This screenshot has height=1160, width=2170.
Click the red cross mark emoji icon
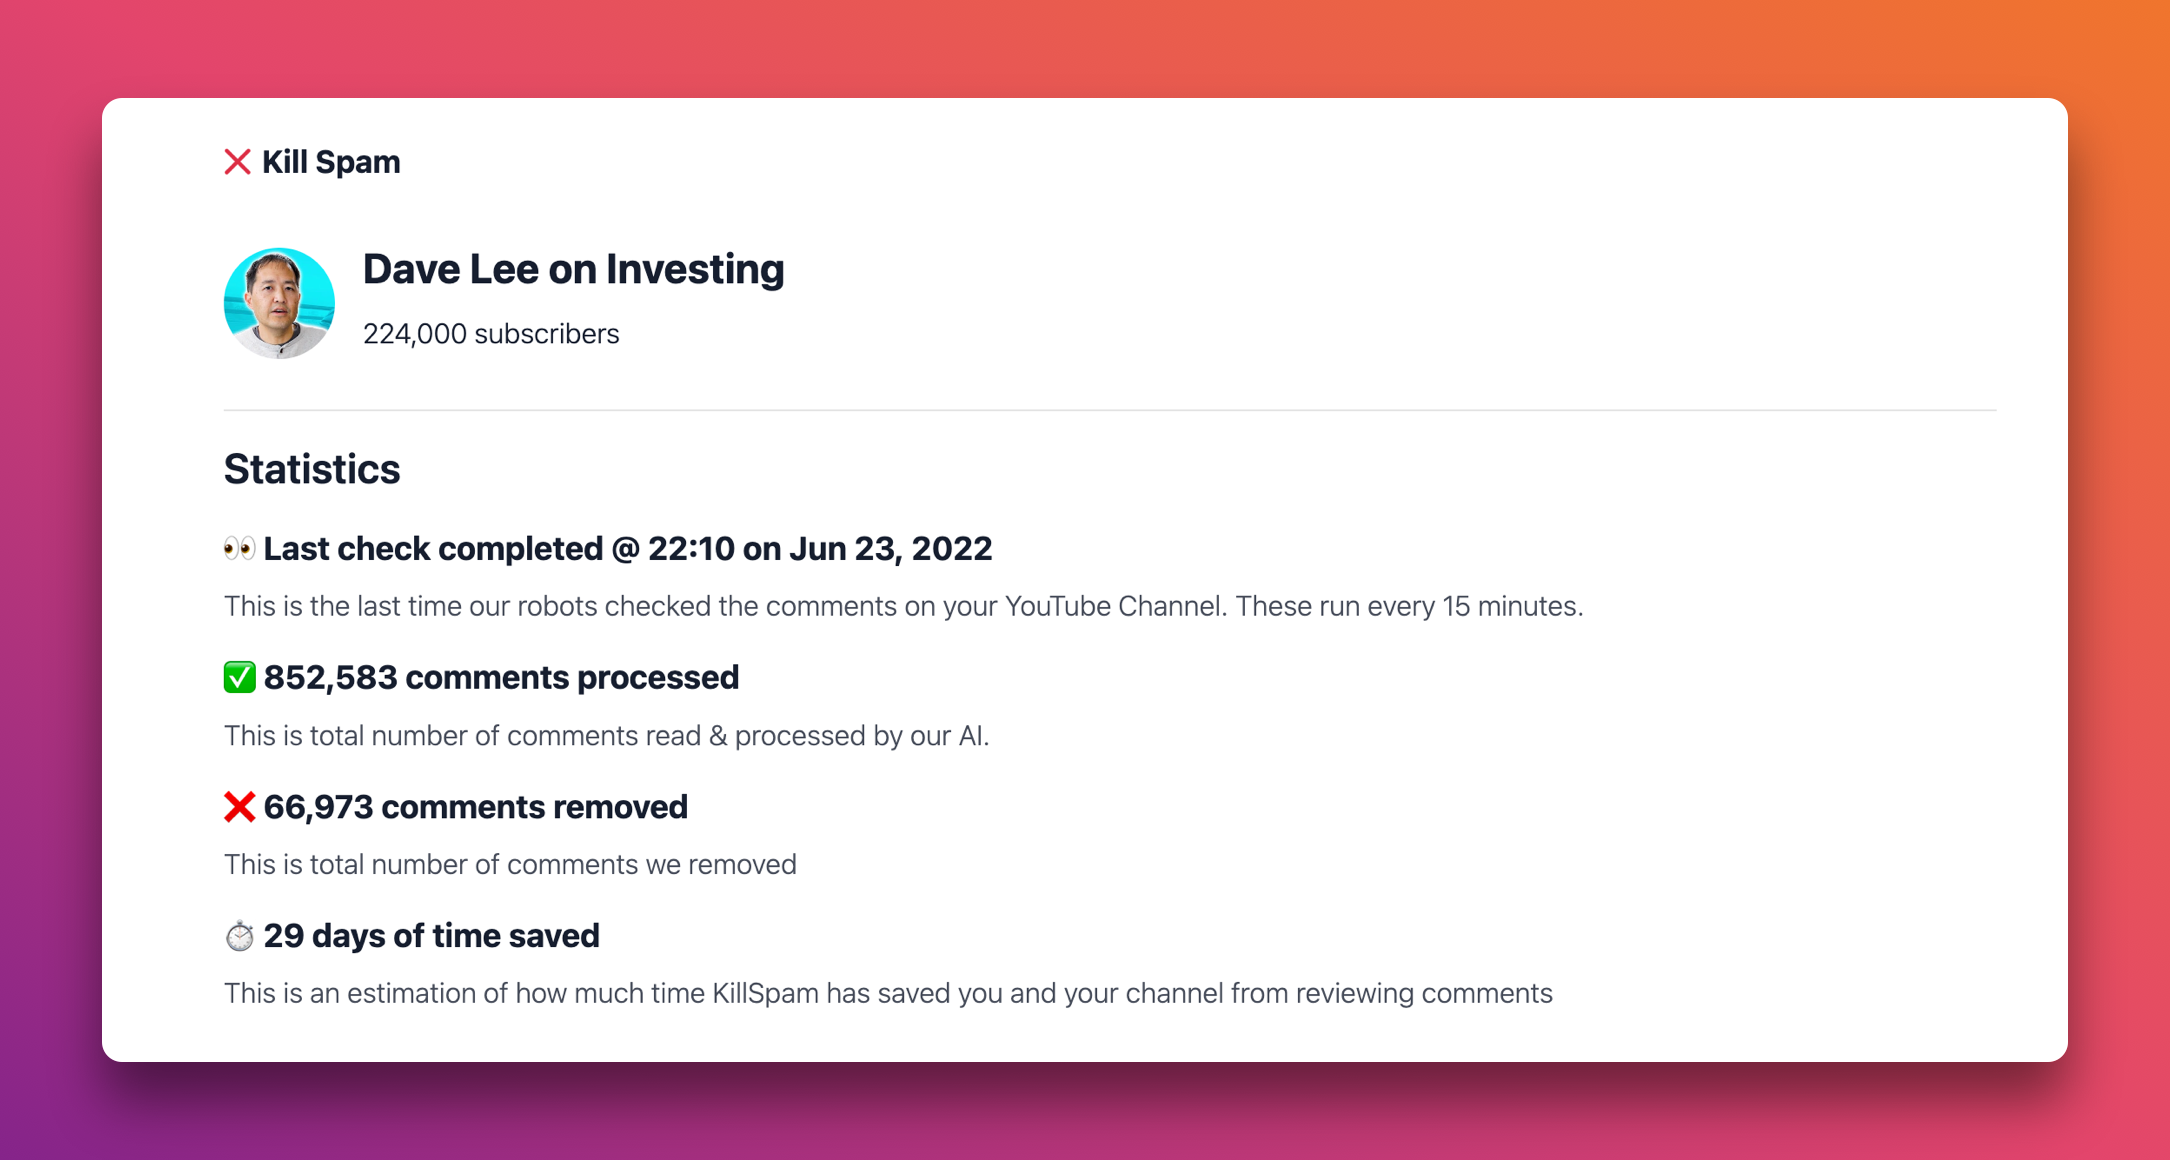click(x=239, y=806)
